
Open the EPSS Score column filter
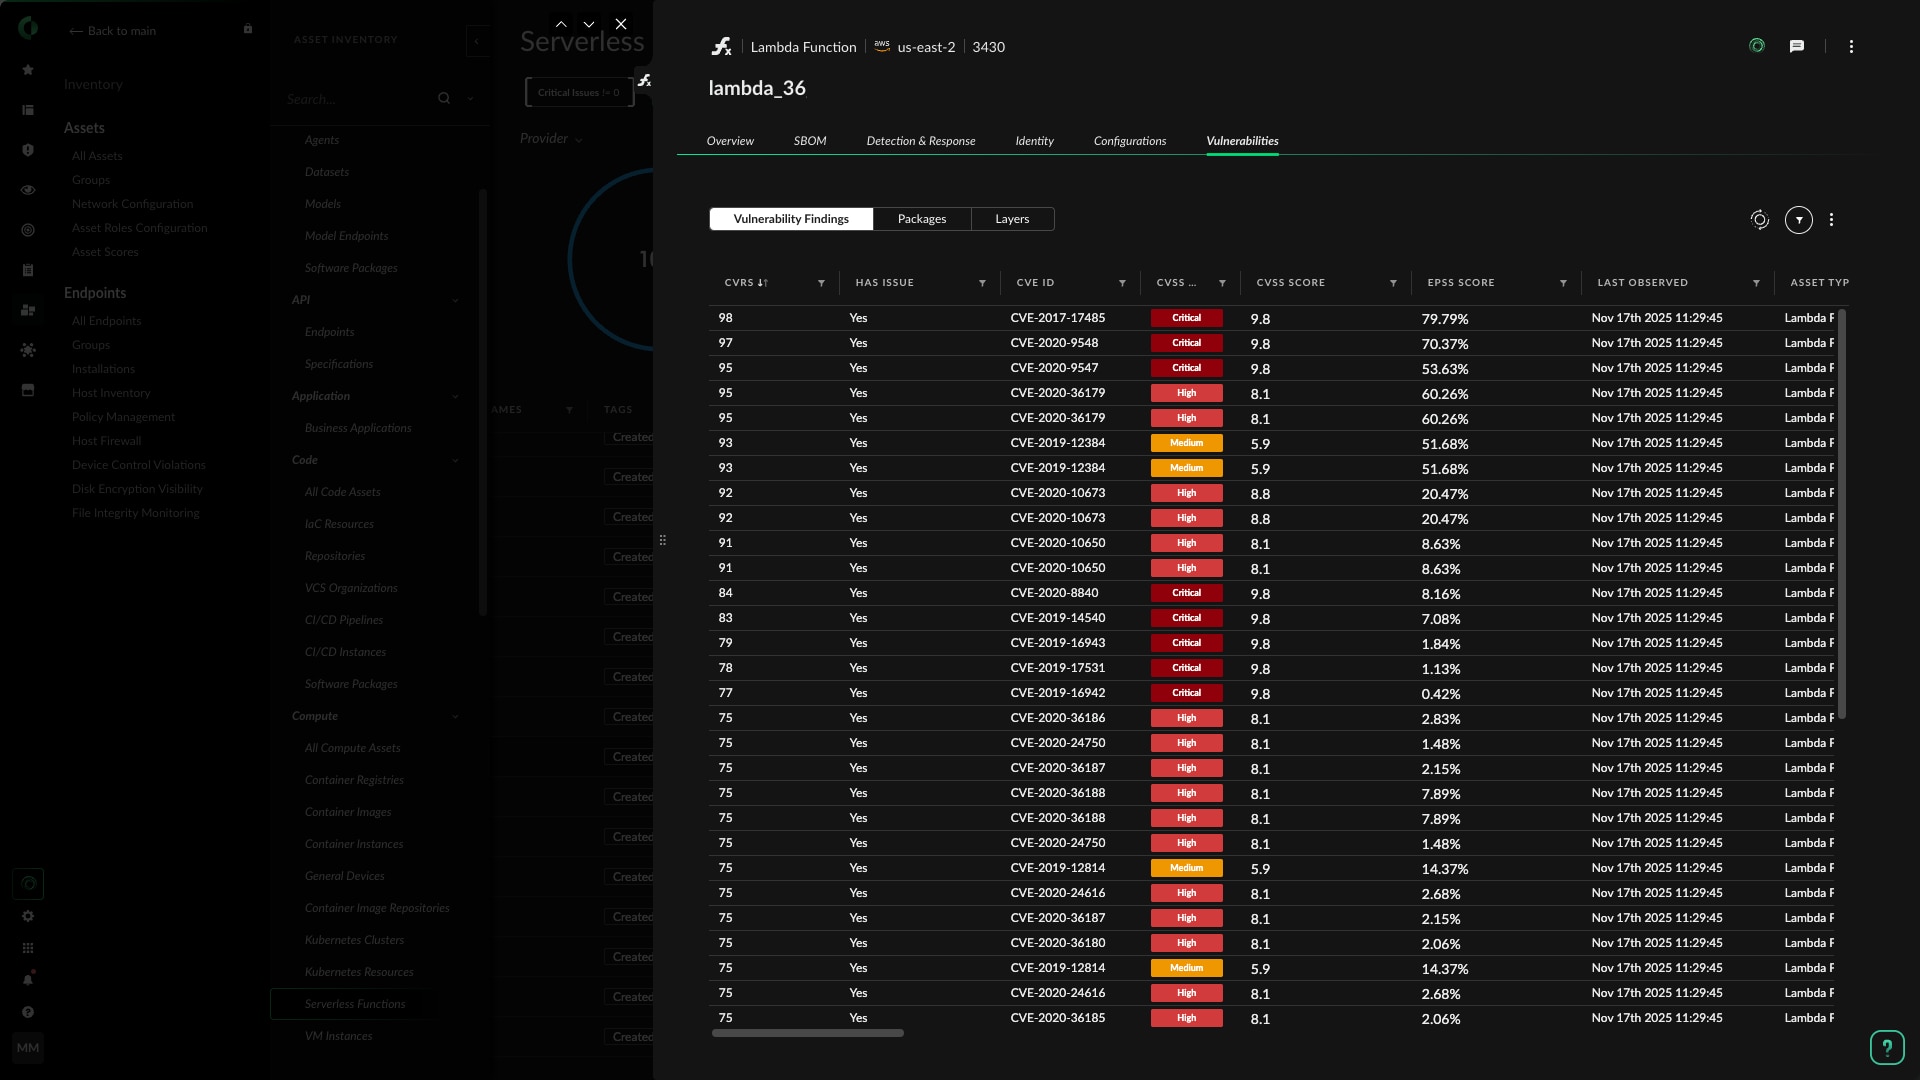pos(1563,283)
